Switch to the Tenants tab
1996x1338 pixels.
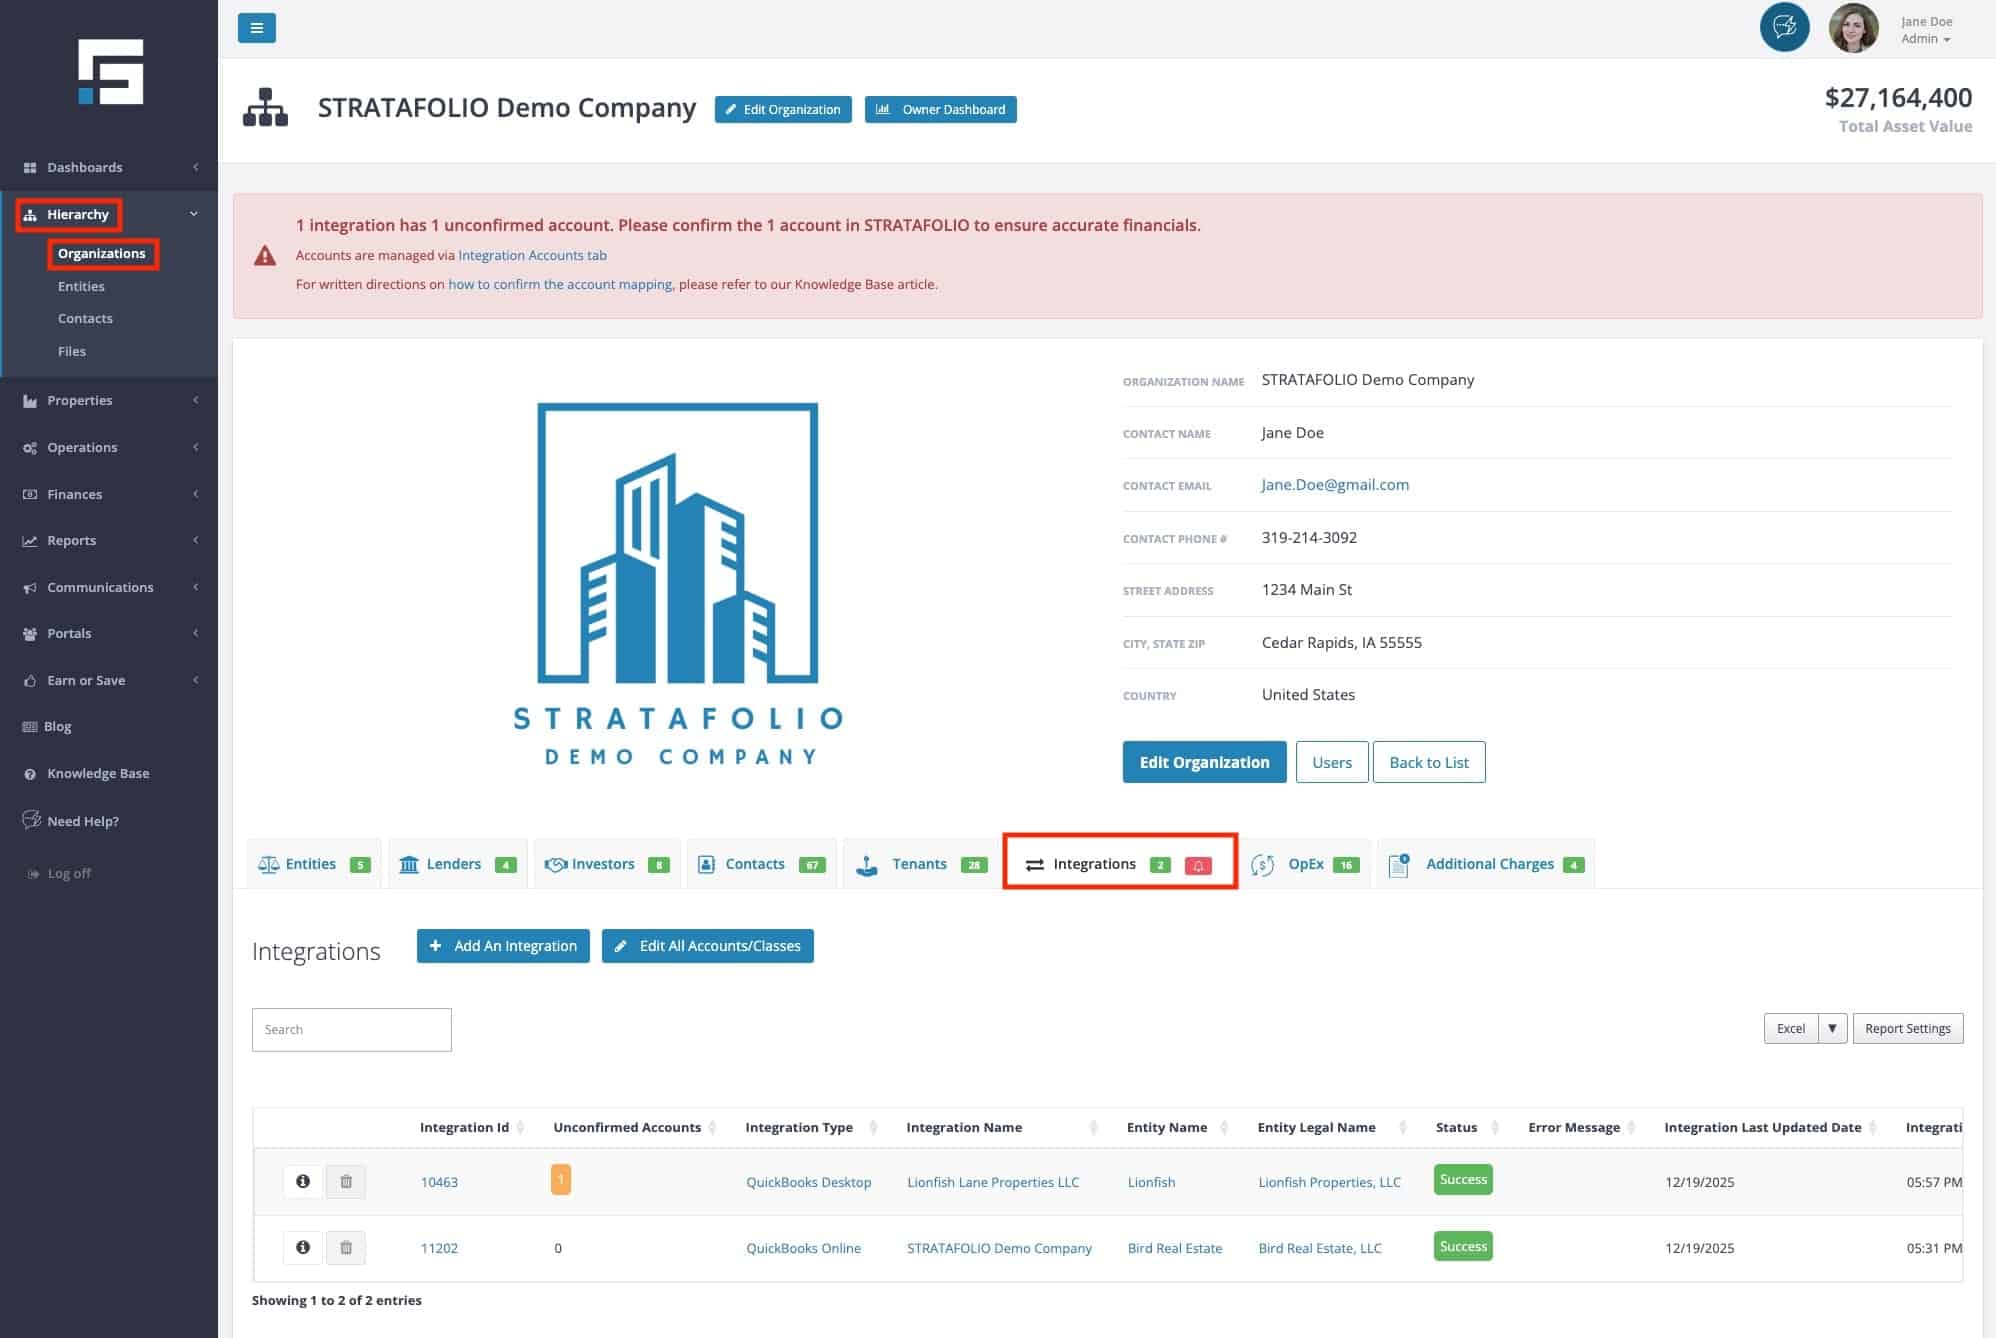[x=920, y=864]
